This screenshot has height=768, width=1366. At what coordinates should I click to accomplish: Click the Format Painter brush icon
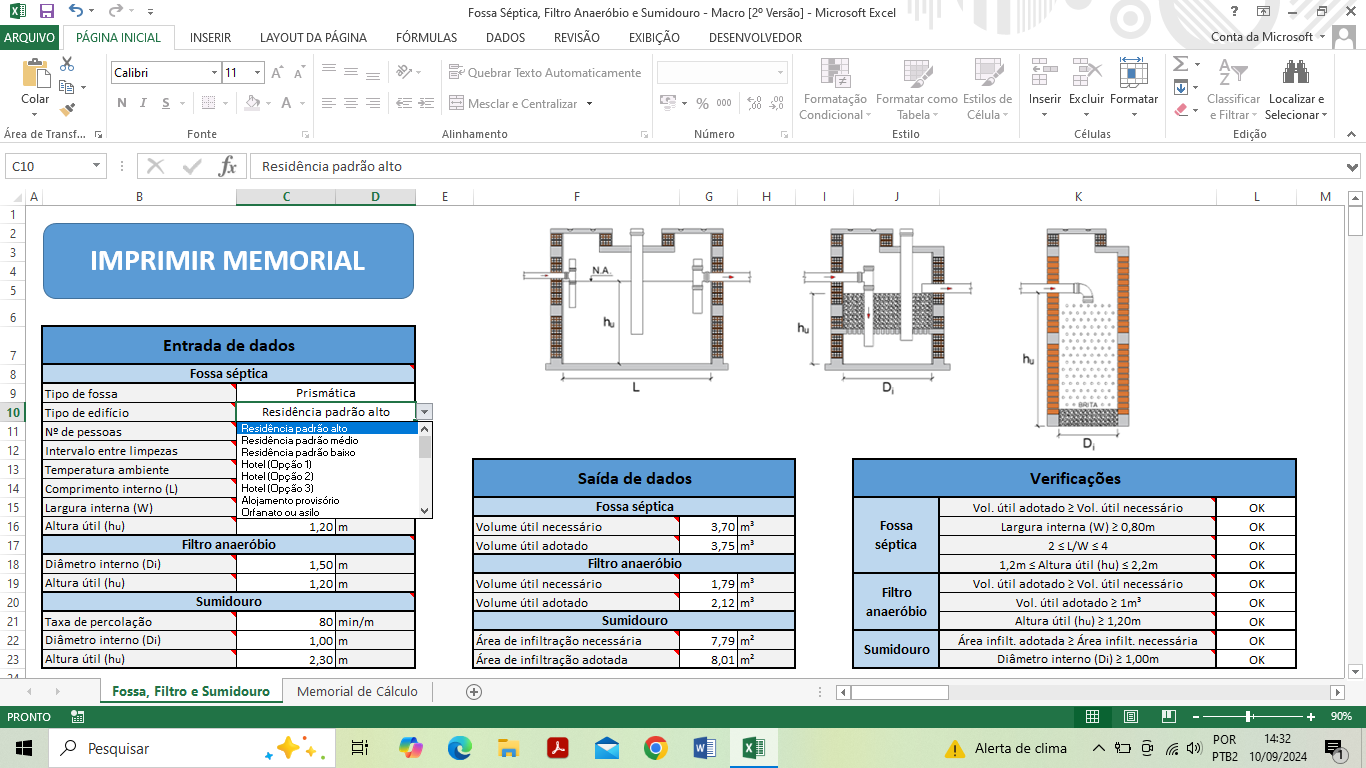tap(67, 110)
